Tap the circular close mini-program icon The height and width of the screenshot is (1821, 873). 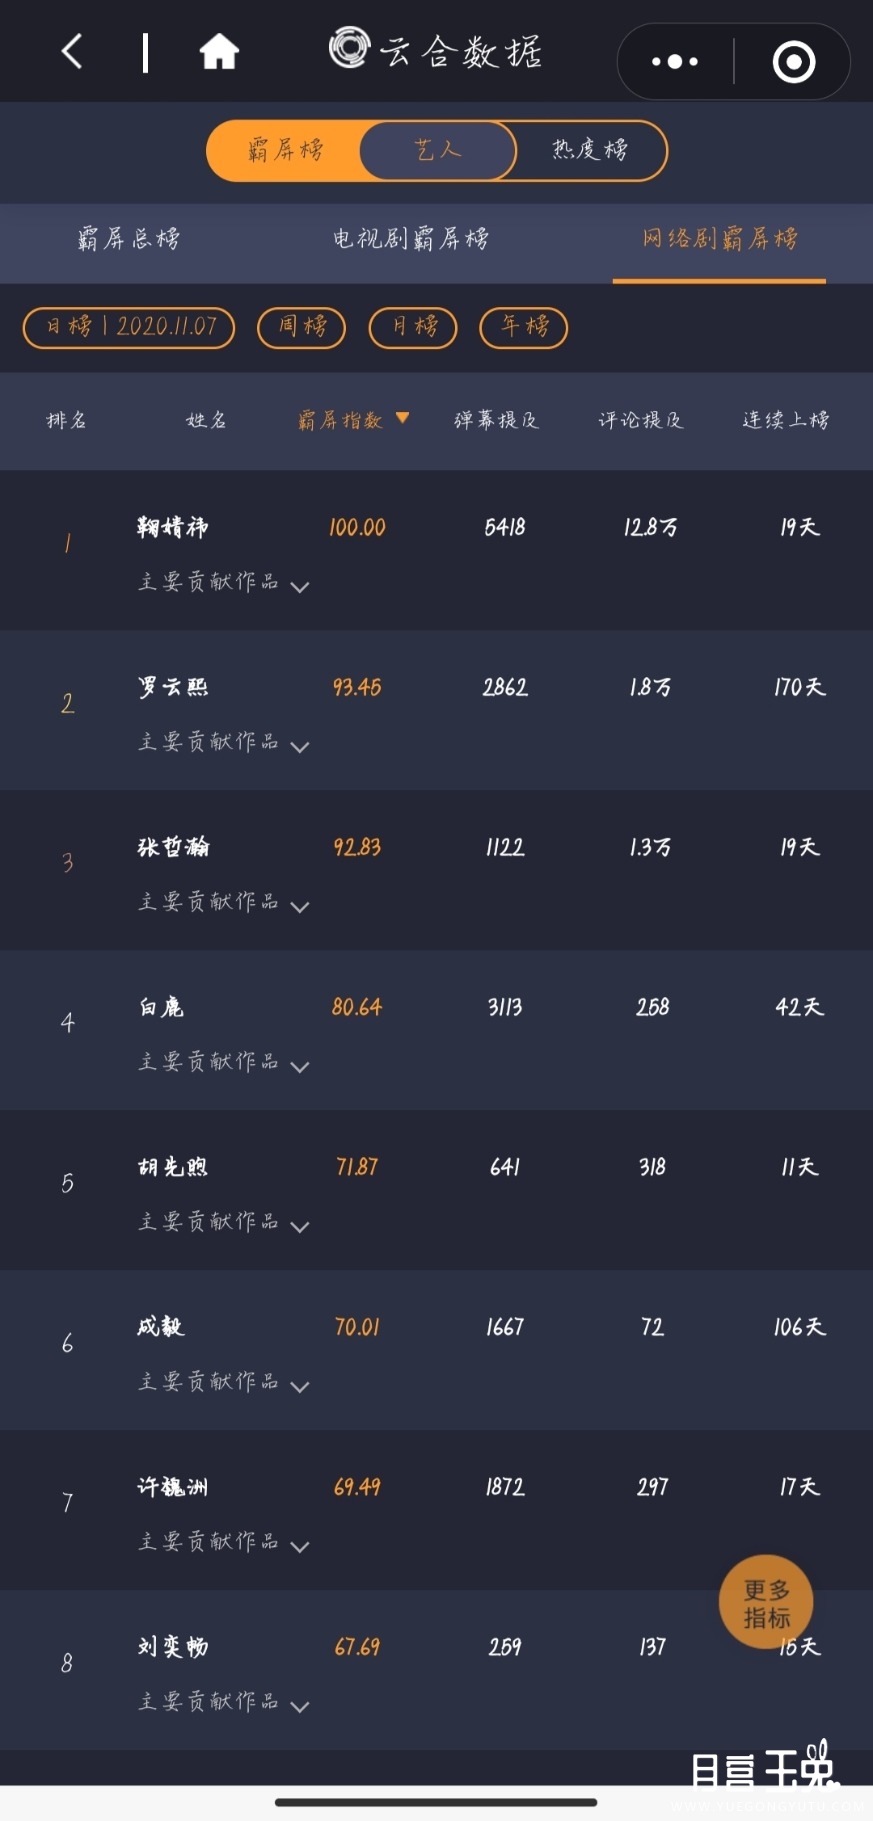pyautogui.click(x=794, y=62)
